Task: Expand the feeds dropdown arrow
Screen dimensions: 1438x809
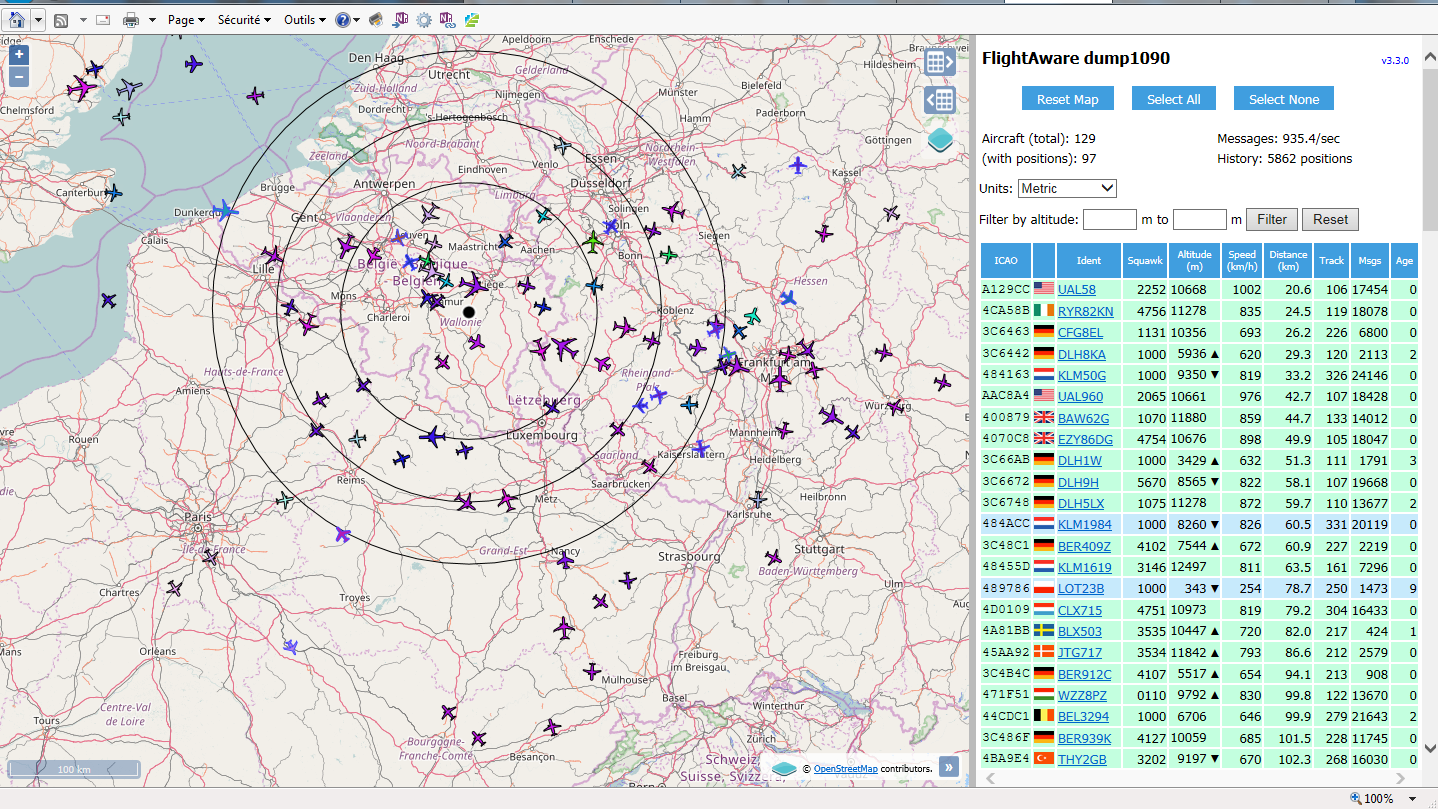Action: [x=82, y=20]
